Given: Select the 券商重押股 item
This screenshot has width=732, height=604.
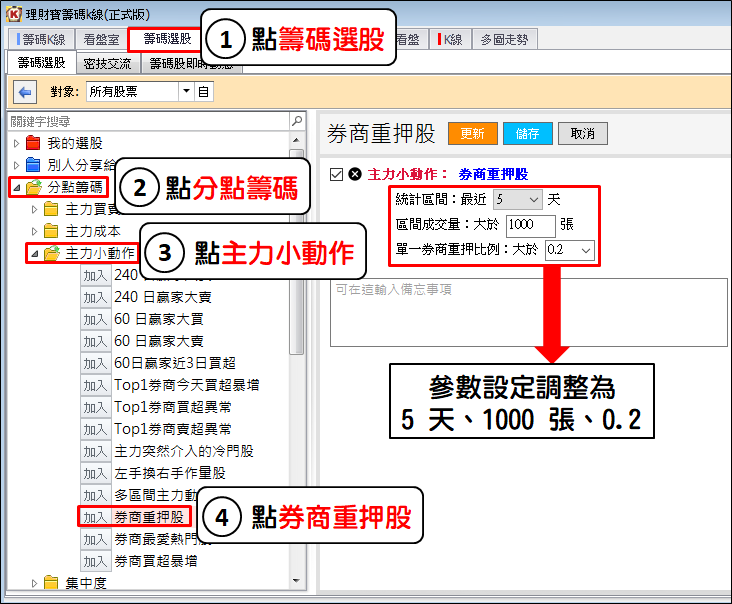Looking at the screenshot, I should pyautogui.click(x=149, y=517).
